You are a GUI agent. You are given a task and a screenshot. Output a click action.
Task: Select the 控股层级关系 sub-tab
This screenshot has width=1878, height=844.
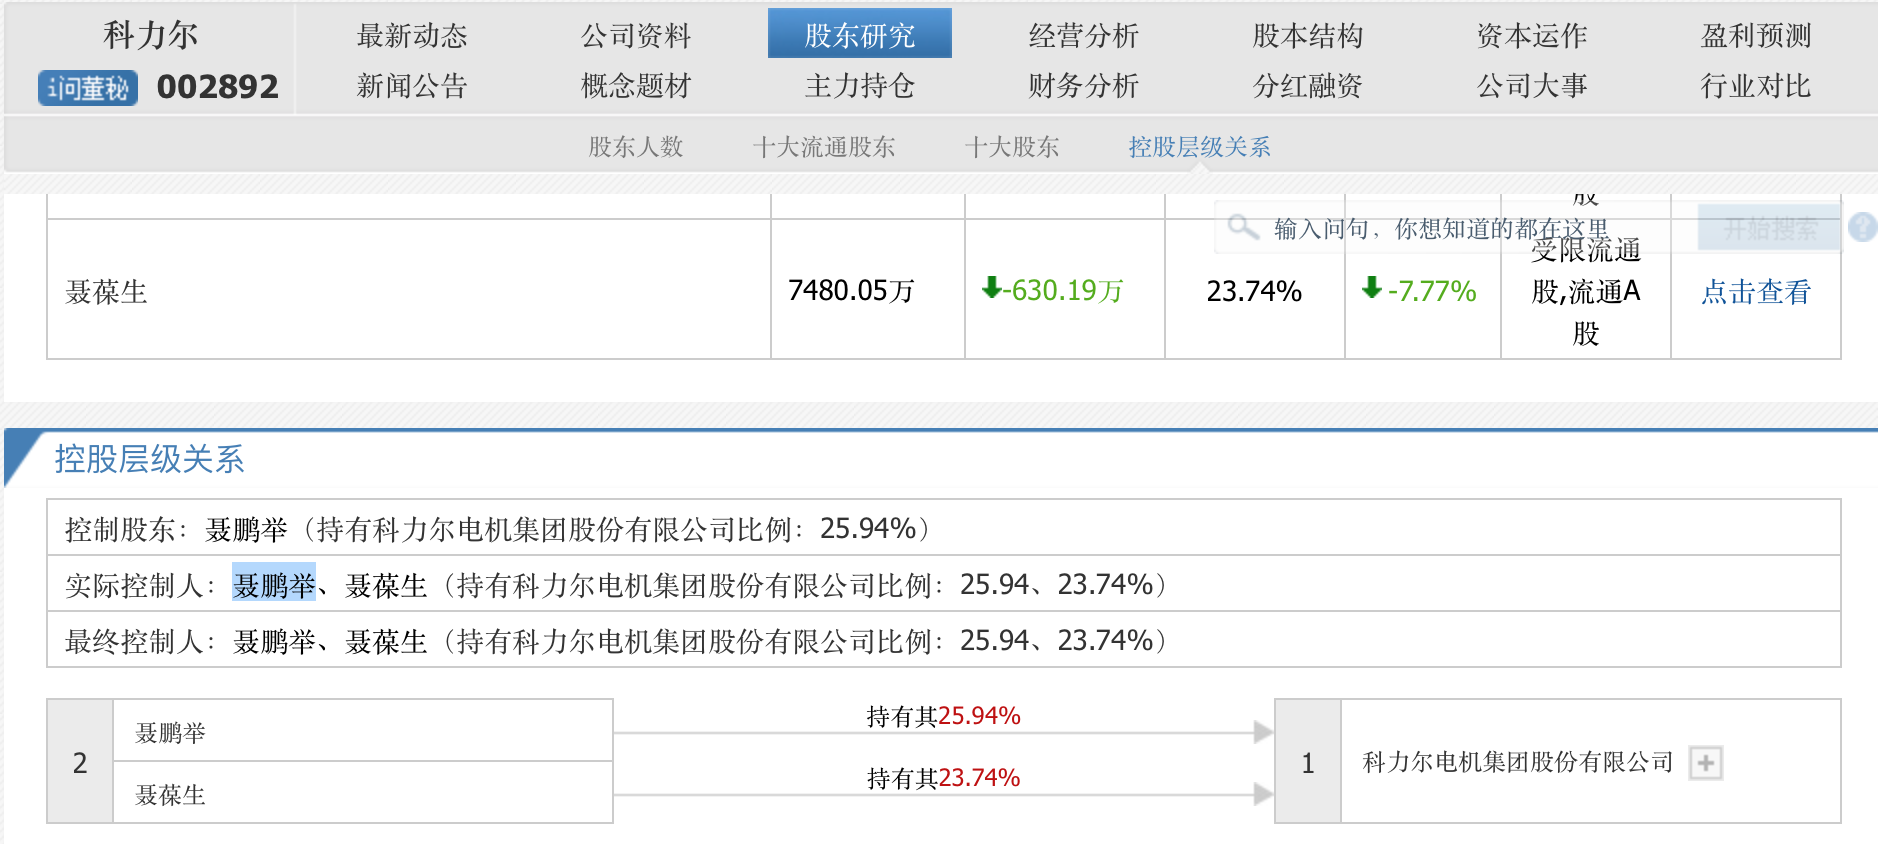[1199, 147]
